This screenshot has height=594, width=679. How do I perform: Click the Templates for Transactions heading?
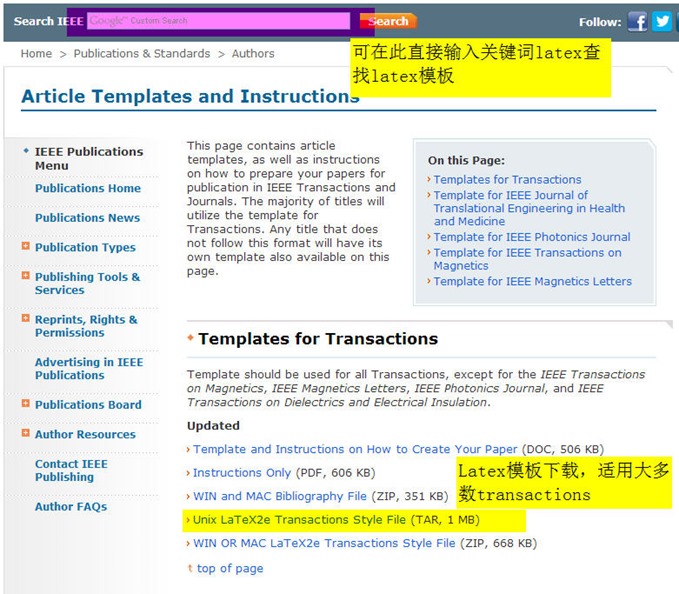318,339
